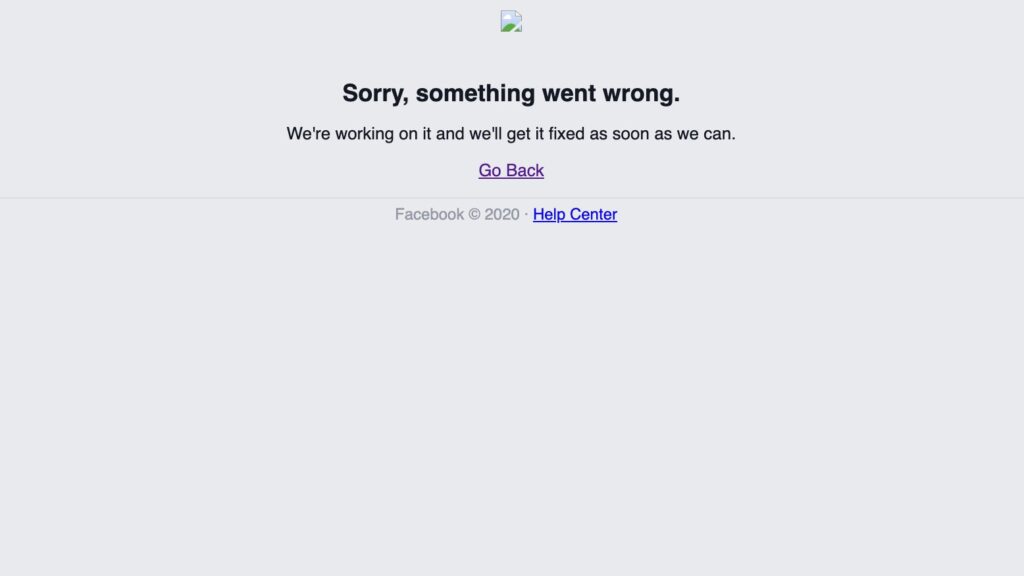The height and width of the screenshot is (576, 1024).
Task: Click the 'Facebook © 2020' footer text
Action: click(456, 214)
